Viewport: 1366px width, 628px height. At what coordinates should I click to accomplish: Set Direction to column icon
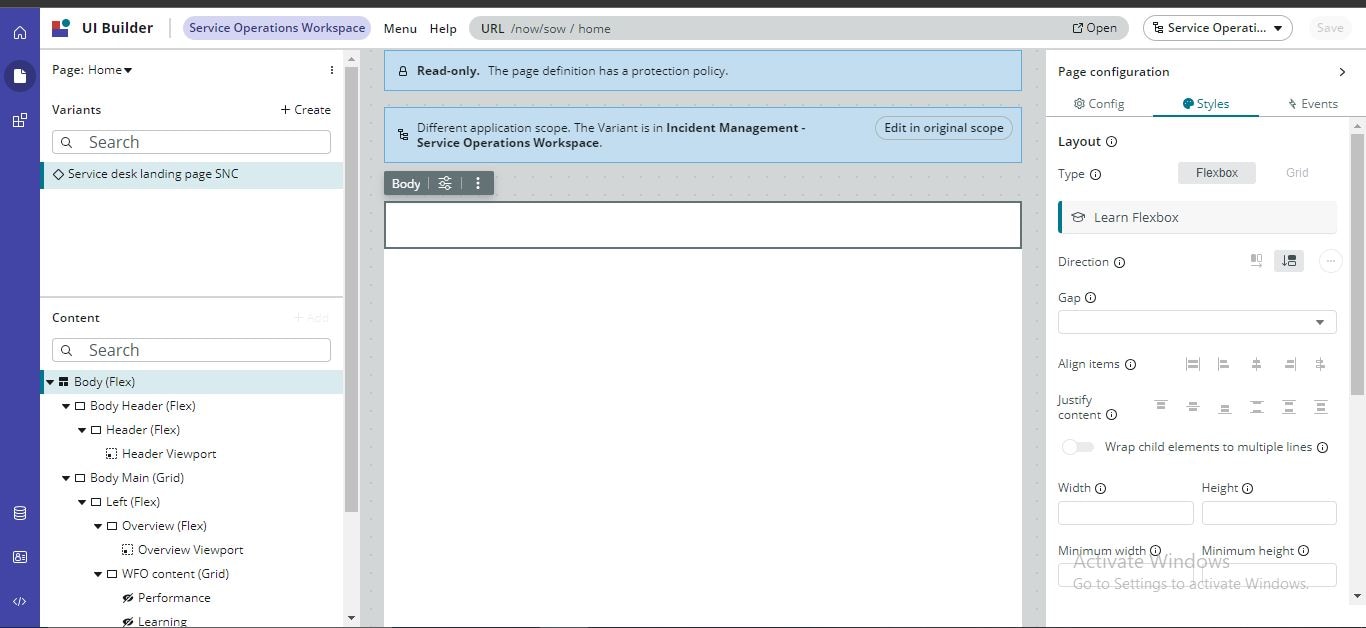pyautogui.click(x=1289, y=261)
